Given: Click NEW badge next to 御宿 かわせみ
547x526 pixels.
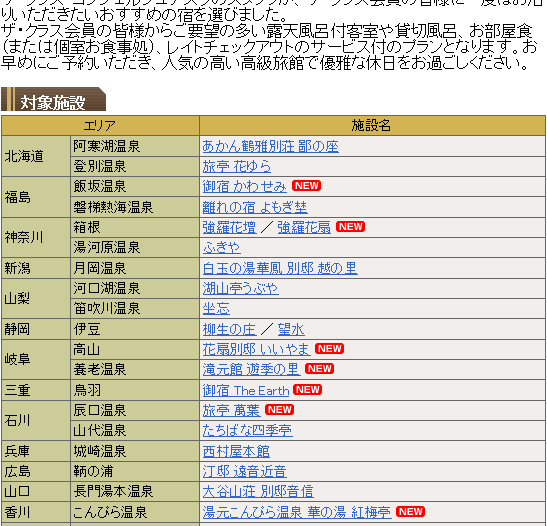Looking at the screenshot, I should pyautogui.click(x=306, y=186).
